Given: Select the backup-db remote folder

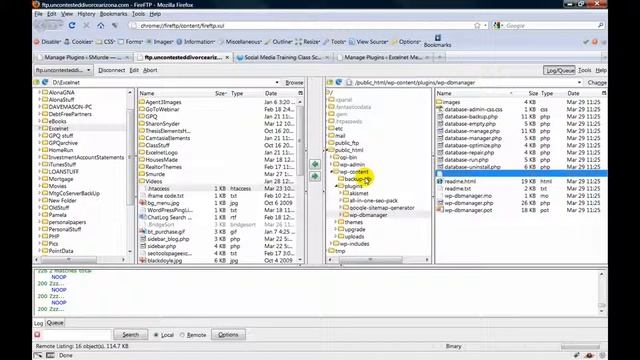Looking at the screenshot, I should pyautogui.click(x=358, y=179).
